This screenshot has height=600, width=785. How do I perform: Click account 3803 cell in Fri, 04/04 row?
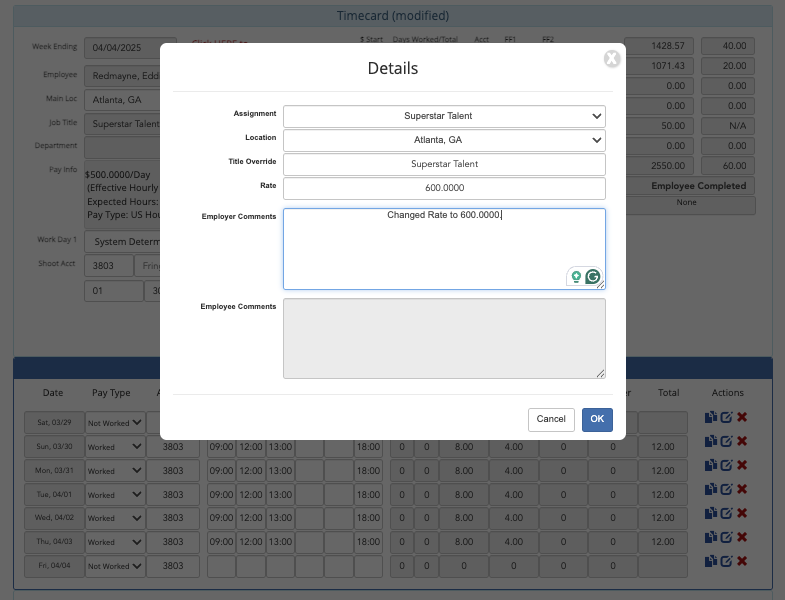[x=173, y=566]
